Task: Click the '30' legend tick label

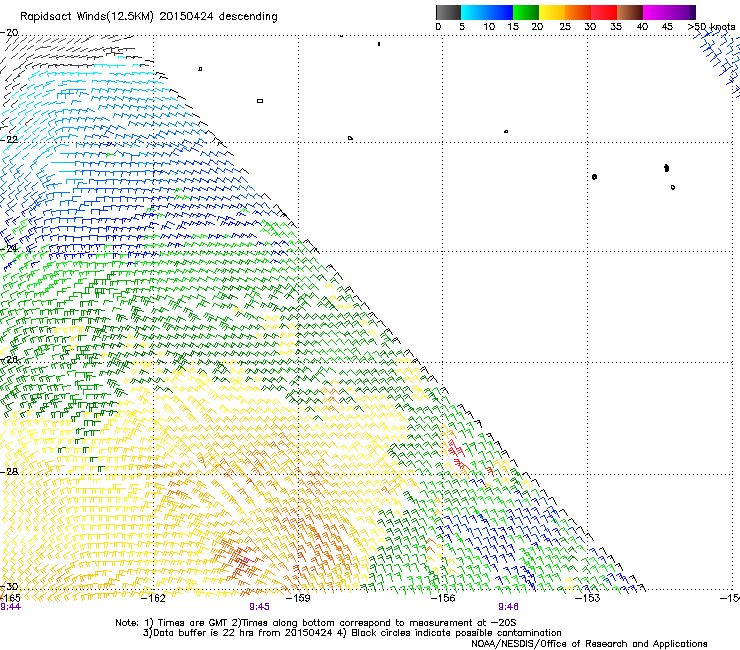Action: pos(590,27)
